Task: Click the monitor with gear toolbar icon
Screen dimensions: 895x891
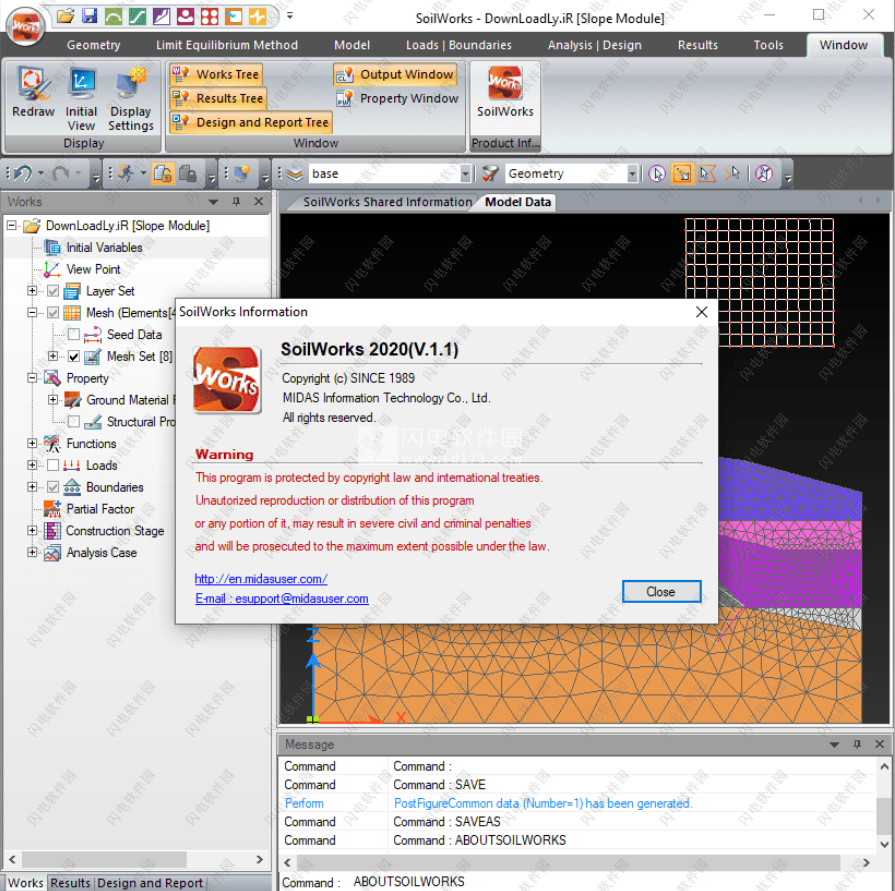Action: (242, 173)
